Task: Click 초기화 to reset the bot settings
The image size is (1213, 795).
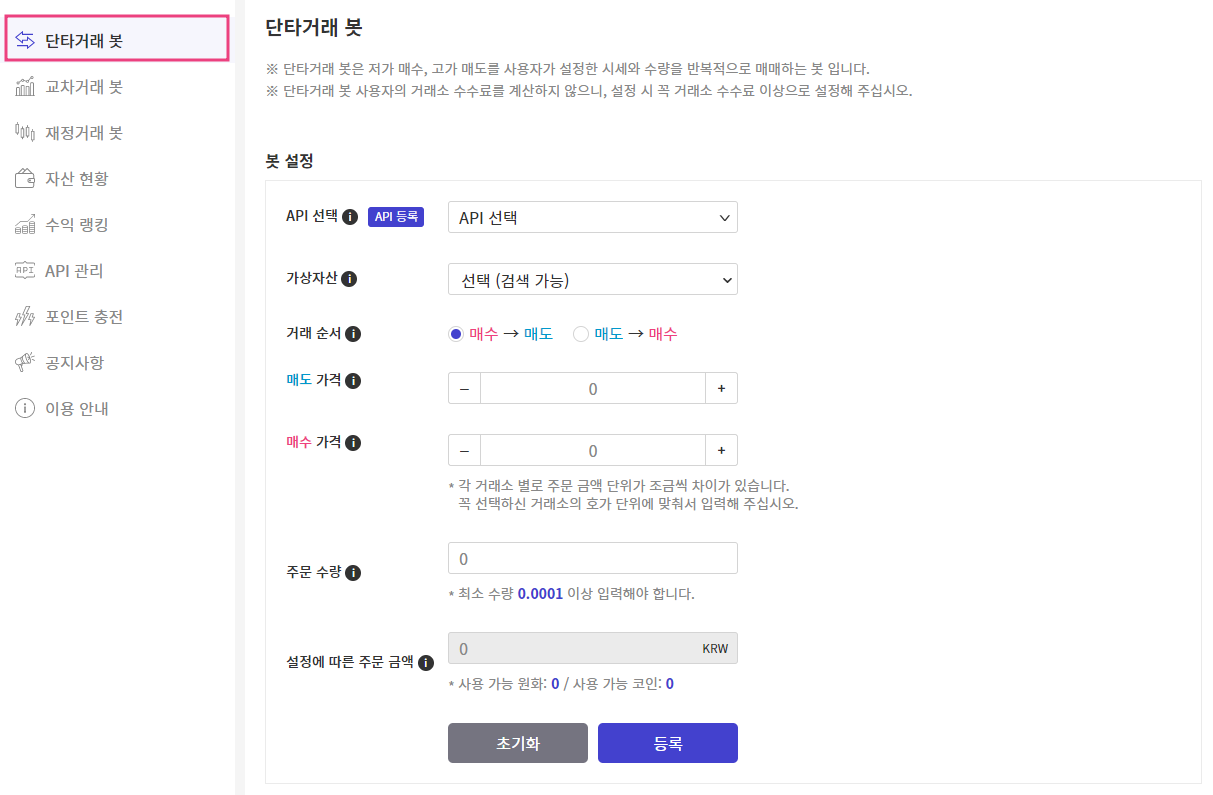Action: coord(518,743)
